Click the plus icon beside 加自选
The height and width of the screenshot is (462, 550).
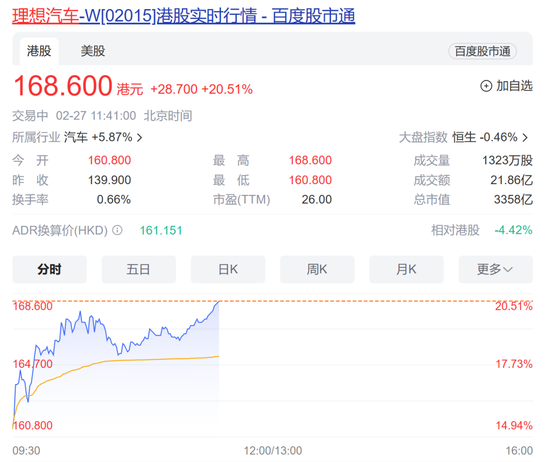coord(486,86)
